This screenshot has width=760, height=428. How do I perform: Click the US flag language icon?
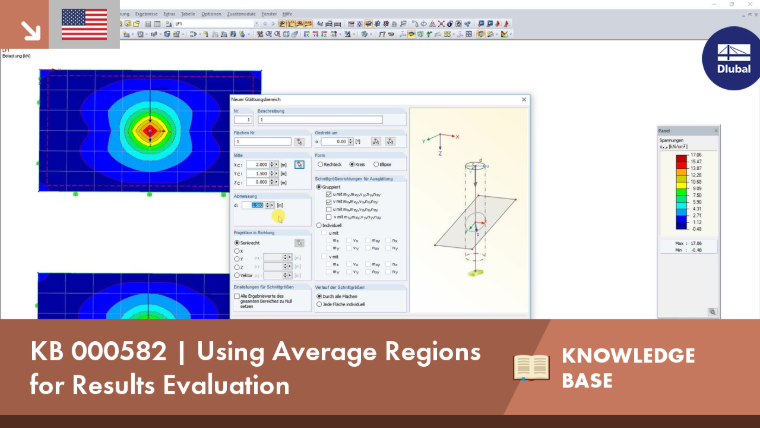pos(84,24)
